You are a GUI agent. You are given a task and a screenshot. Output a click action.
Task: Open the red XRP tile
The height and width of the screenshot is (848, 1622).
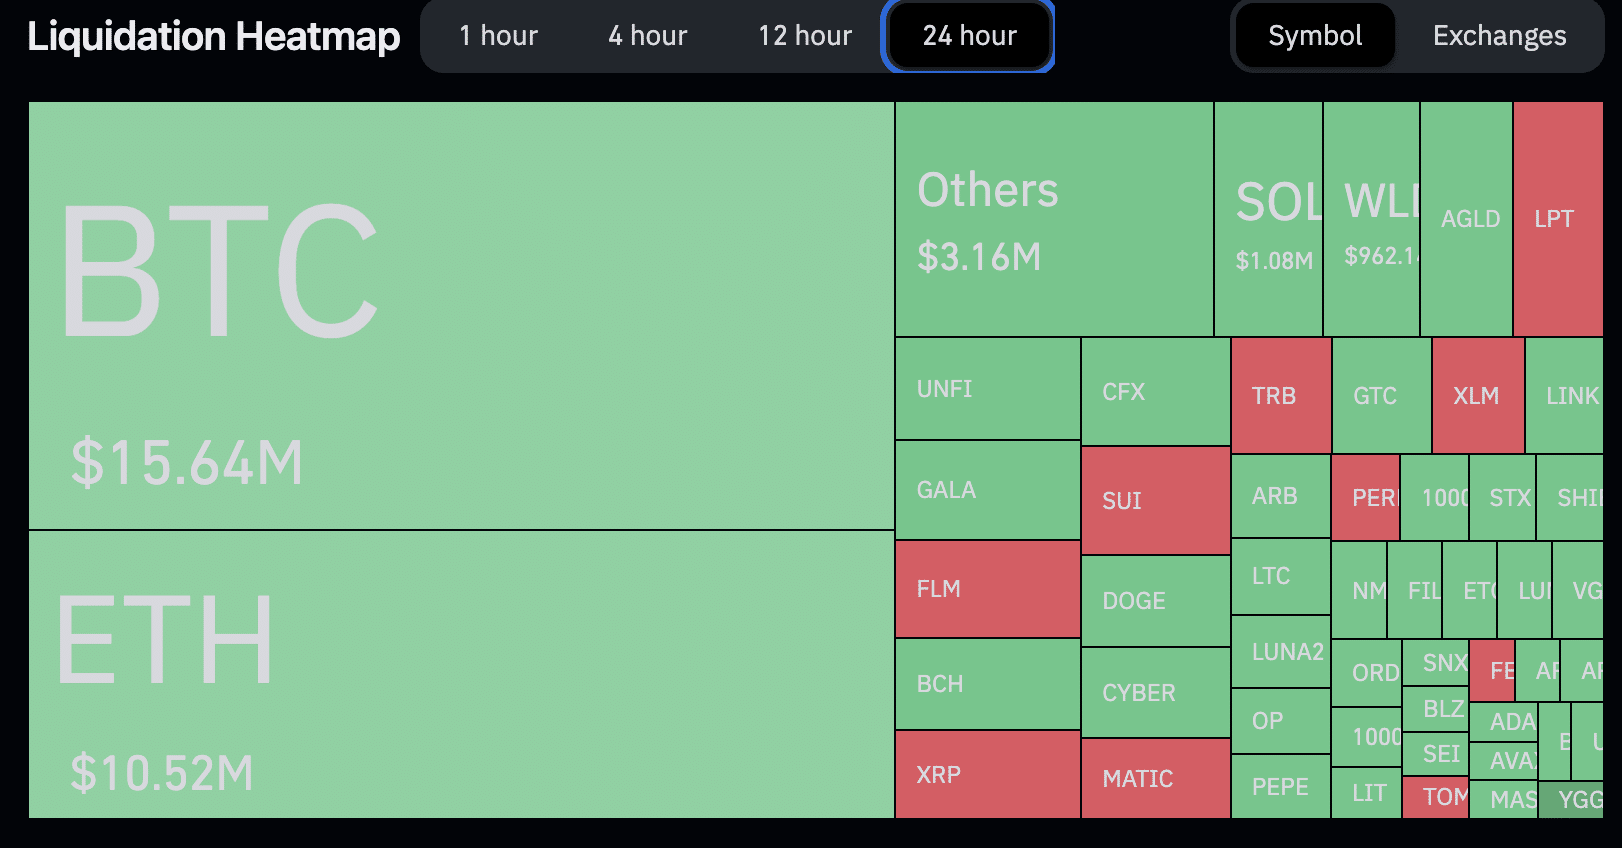(987, 774)
